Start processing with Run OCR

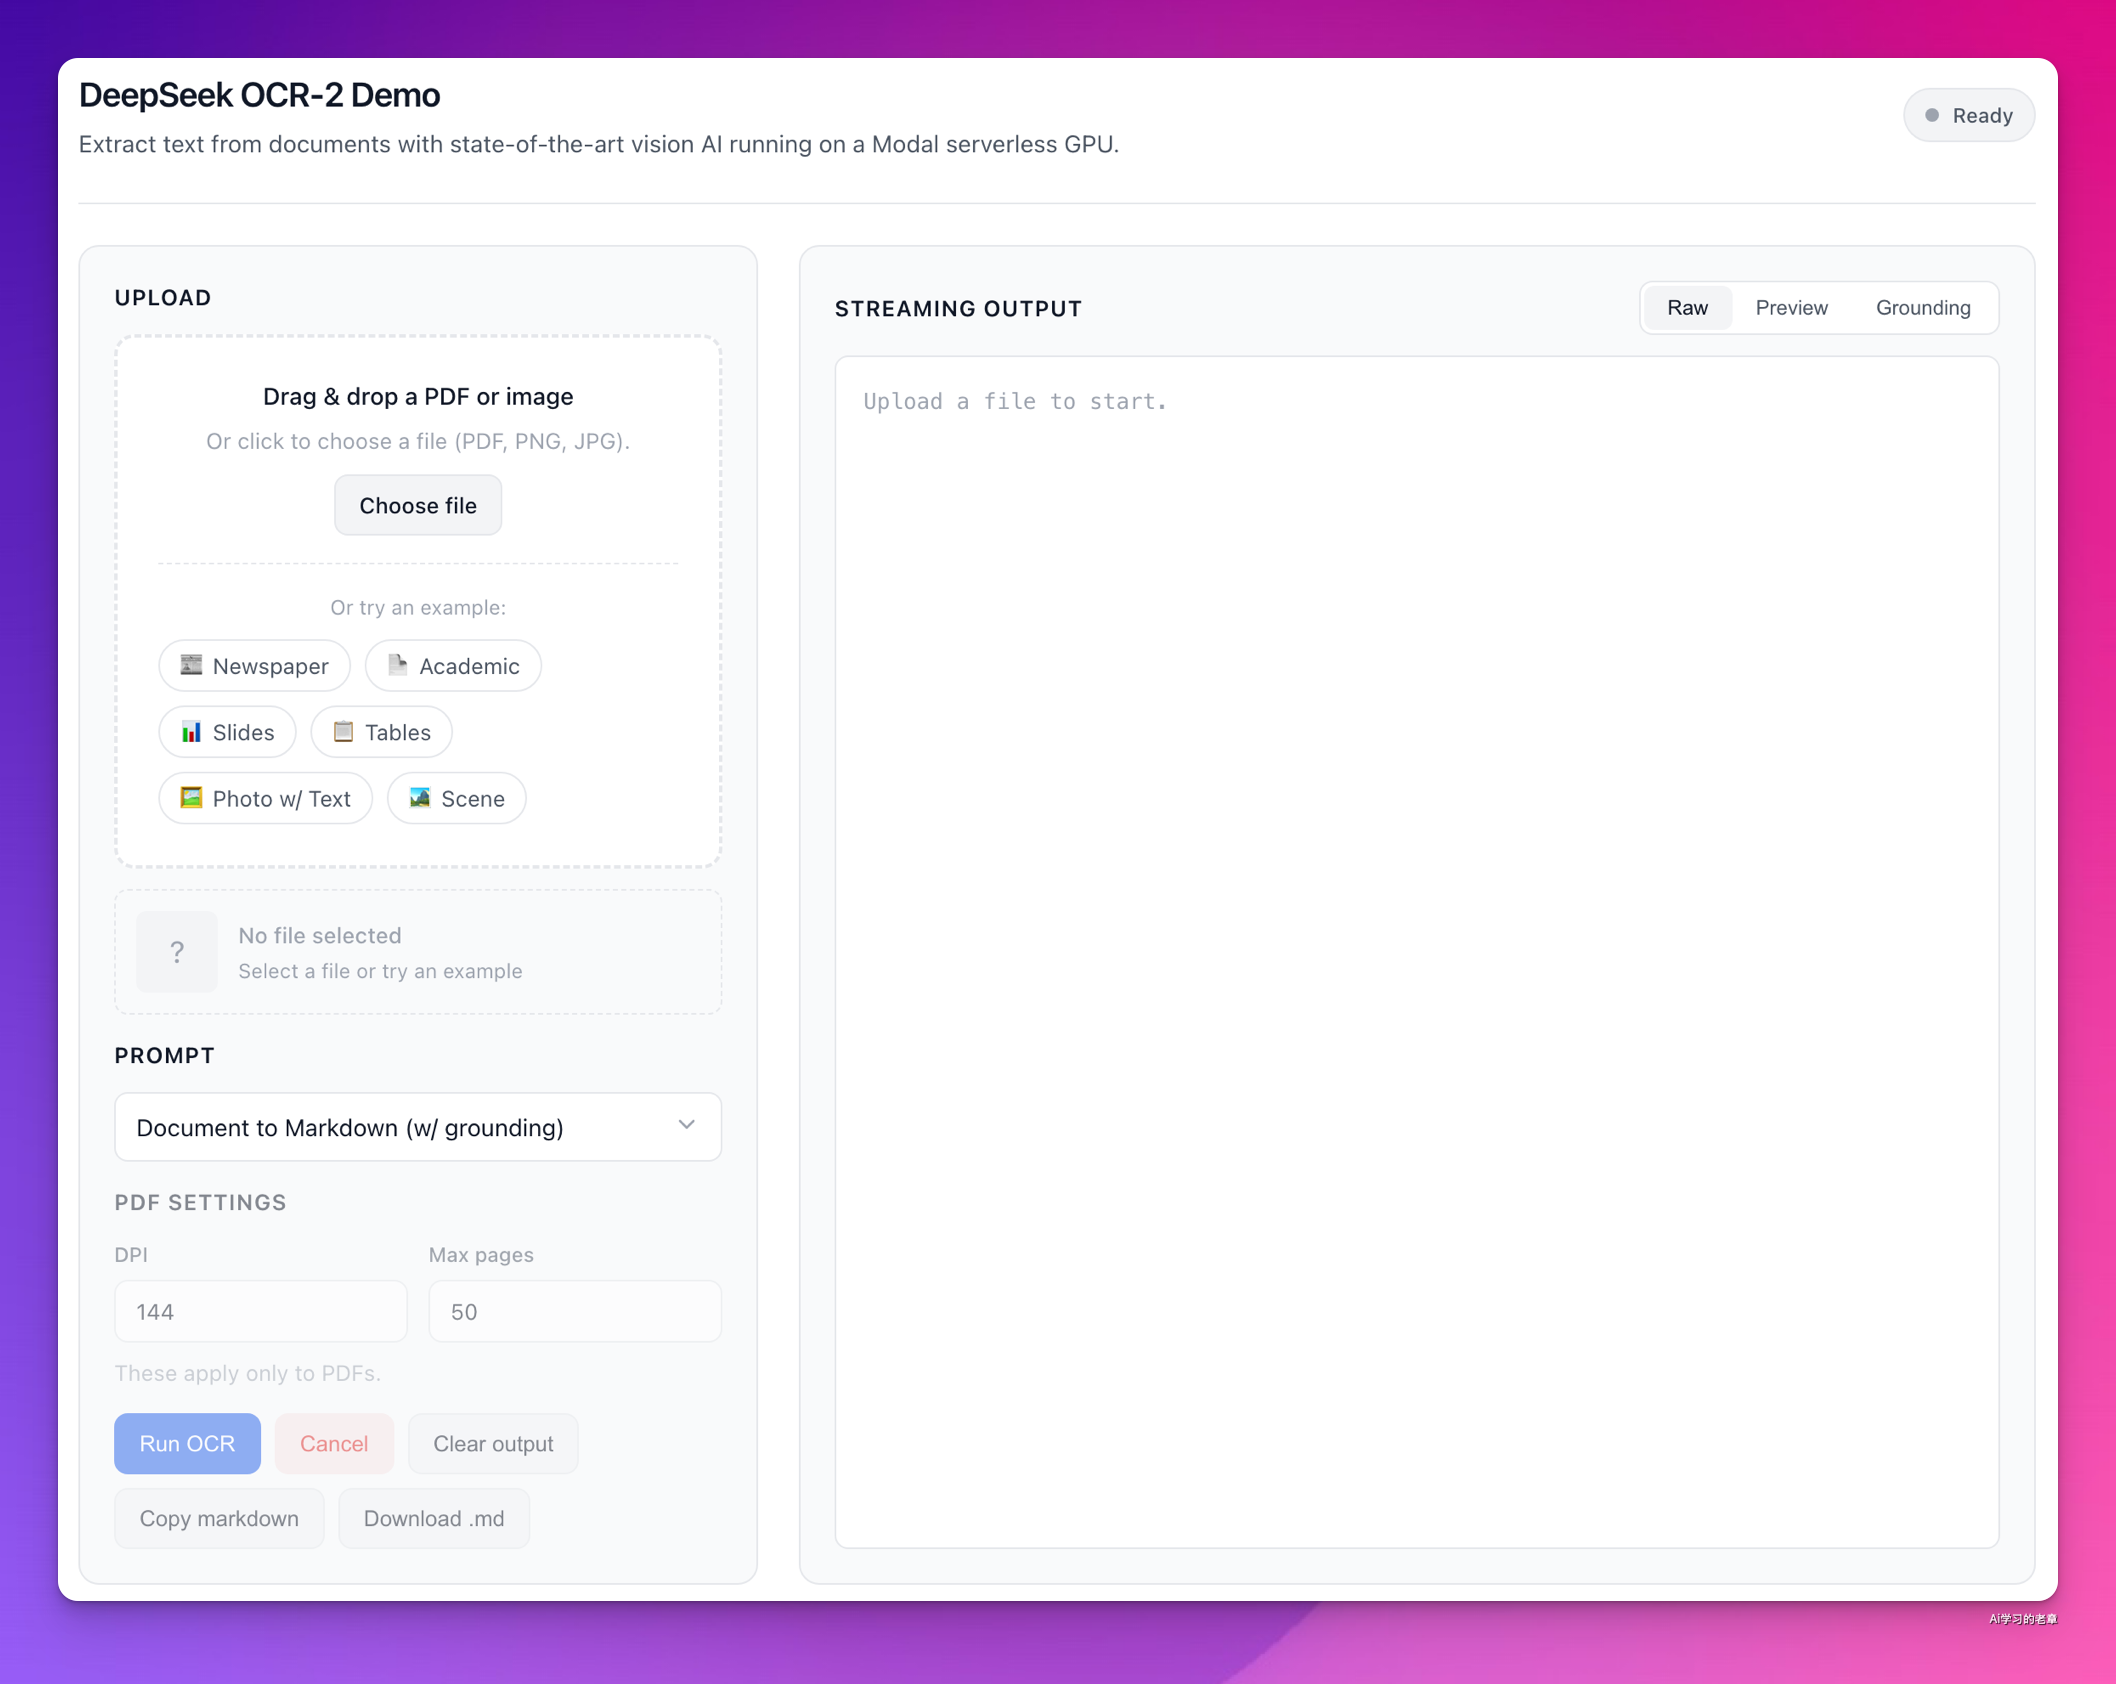click(187, 1443)
